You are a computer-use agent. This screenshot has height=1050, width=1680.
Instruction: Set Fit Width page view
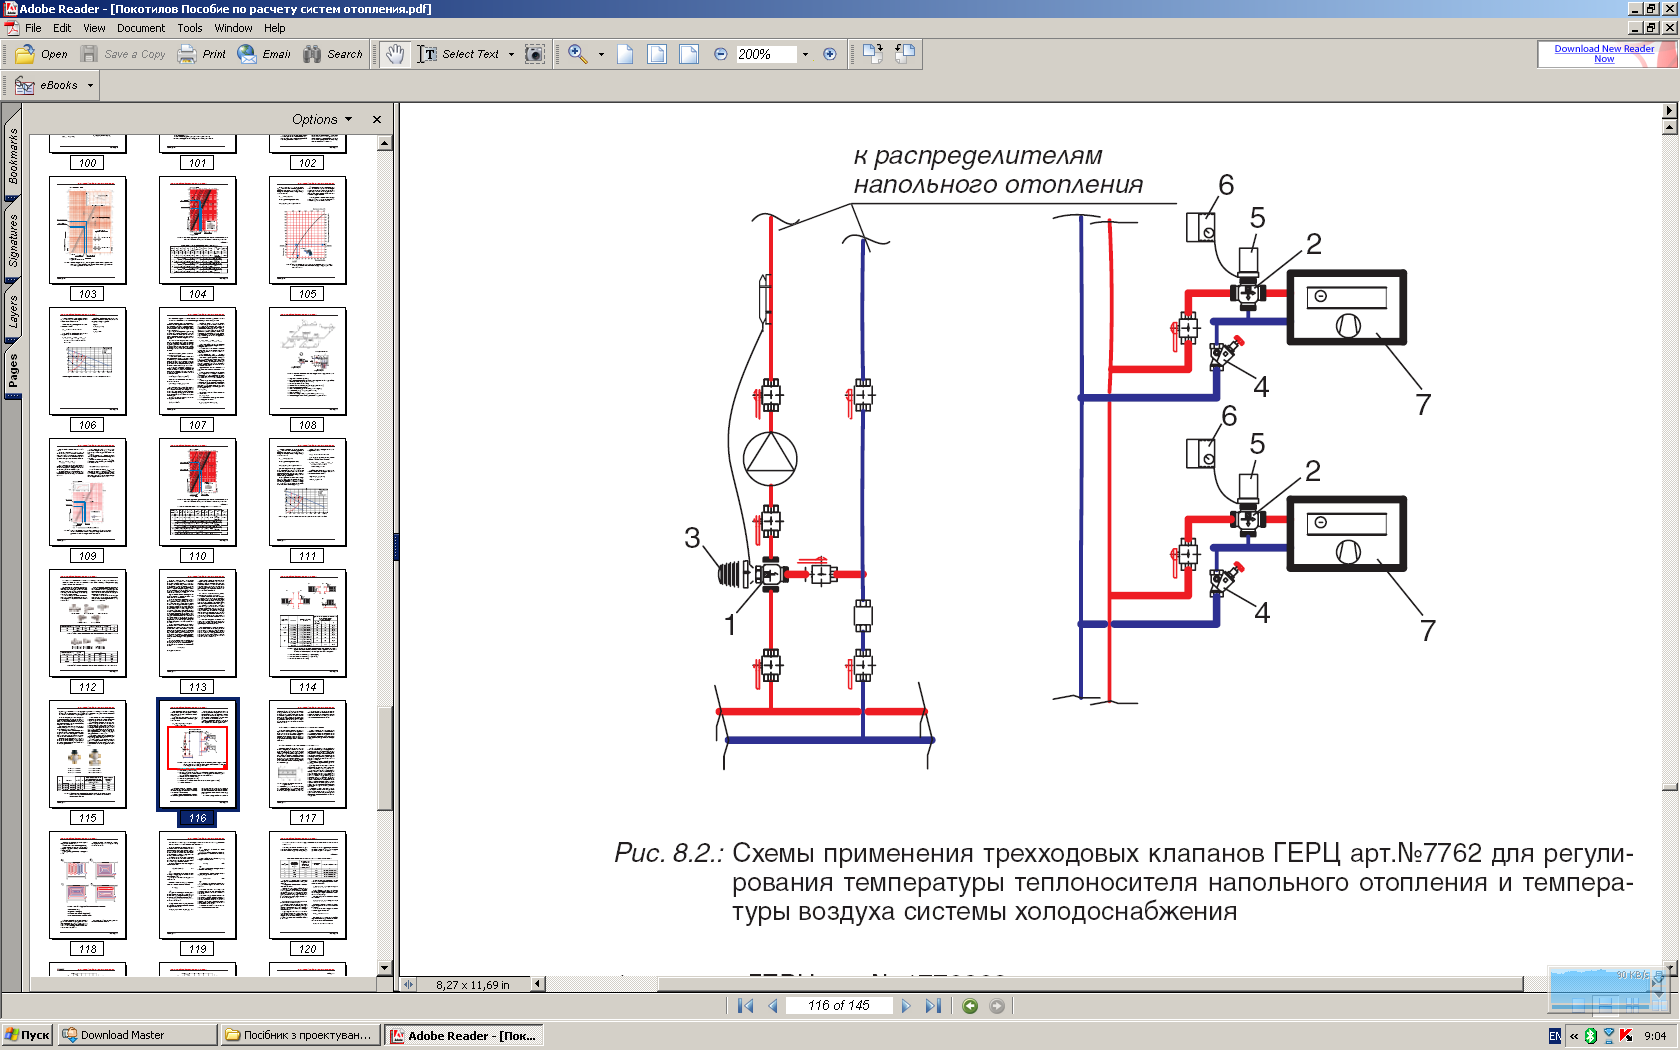(x=689, y=54)
